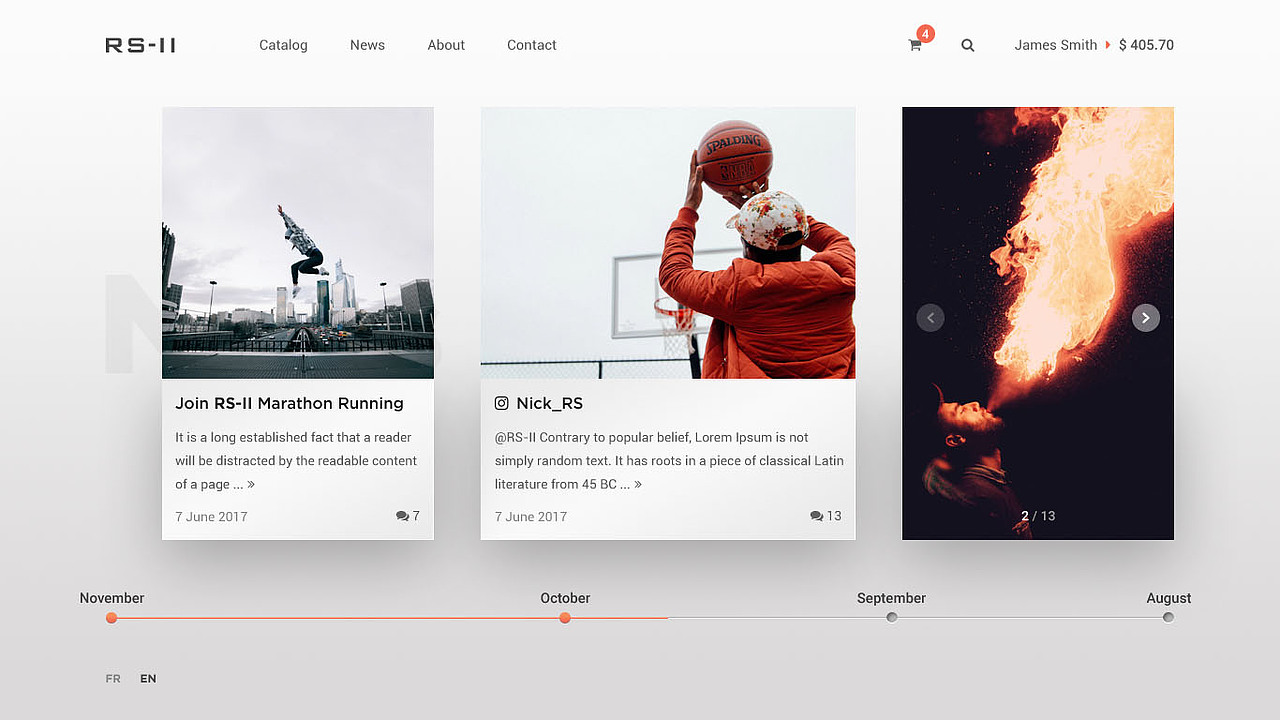The image size is (1280, 720).
Task: Click the August label on timeline
Action: 1168,598
